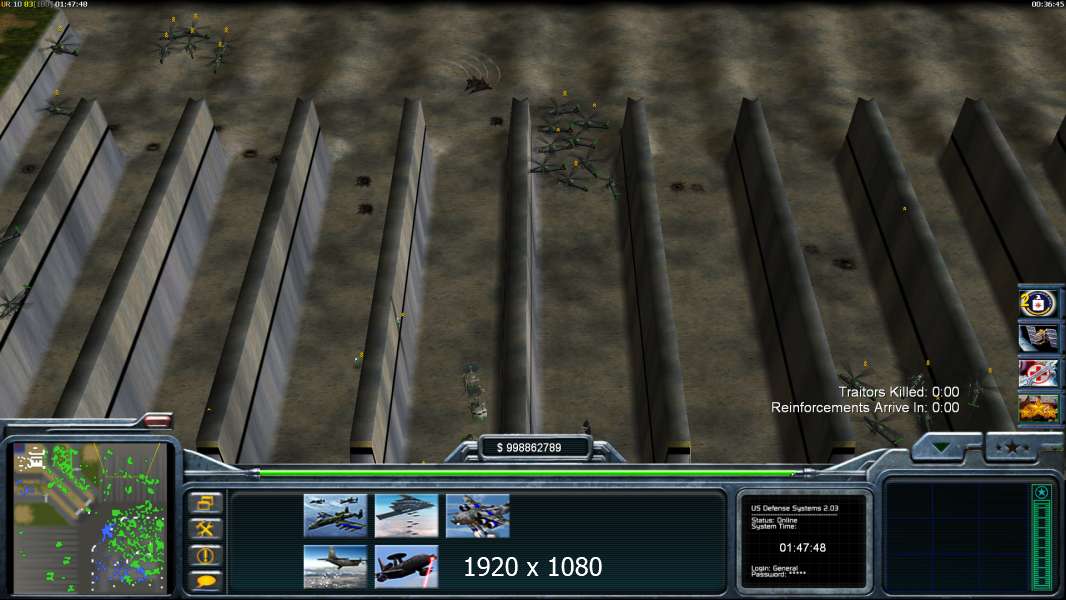Click the US Defense Systems 2.03 text
This screenshot has height=600, width=1066.
794,508
